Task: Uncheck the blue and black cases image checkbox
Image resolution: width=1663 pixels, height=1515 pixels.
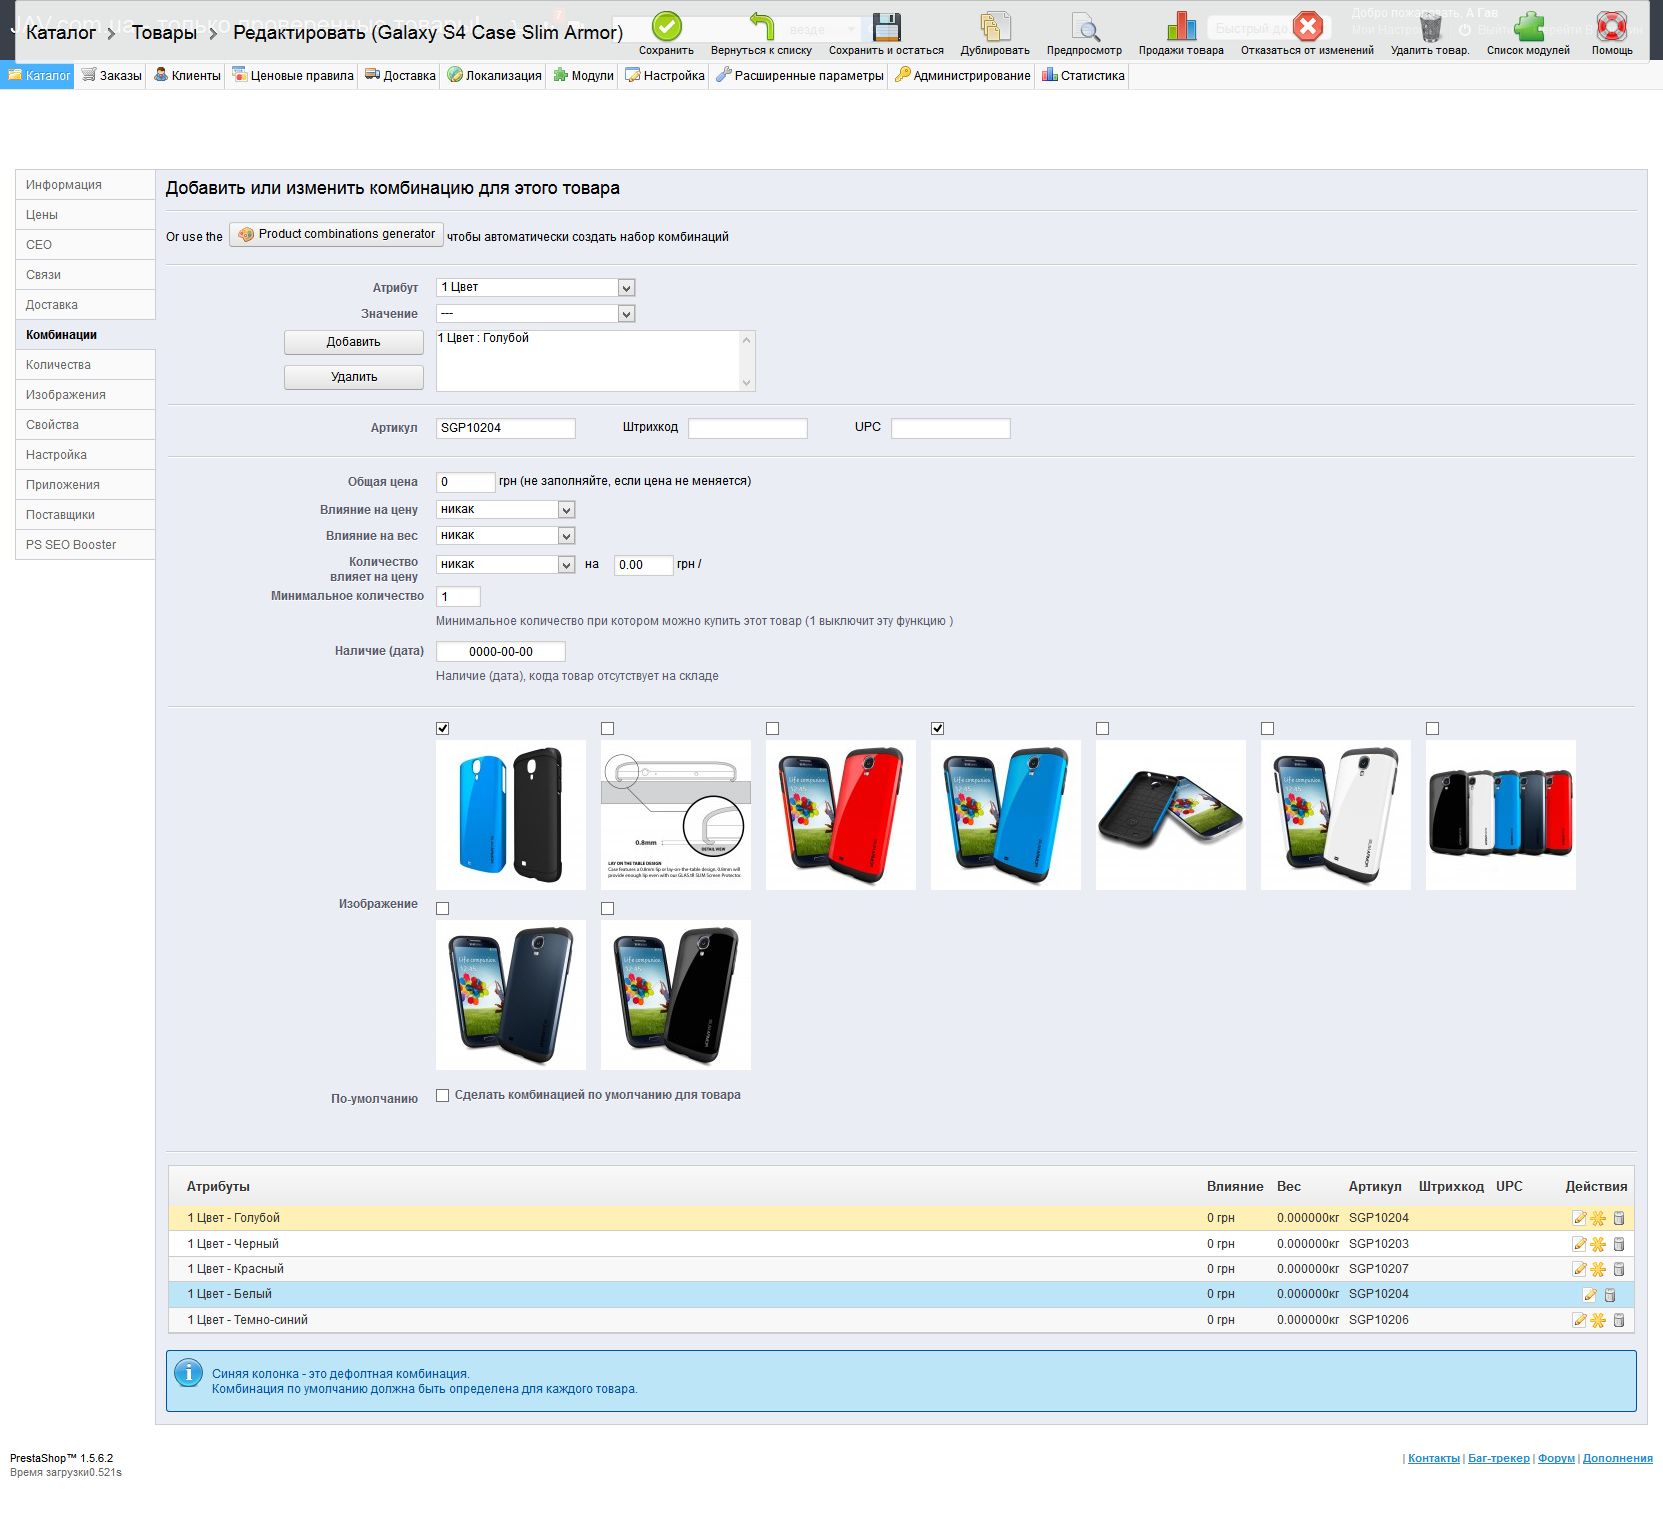Action: [443, 729]
